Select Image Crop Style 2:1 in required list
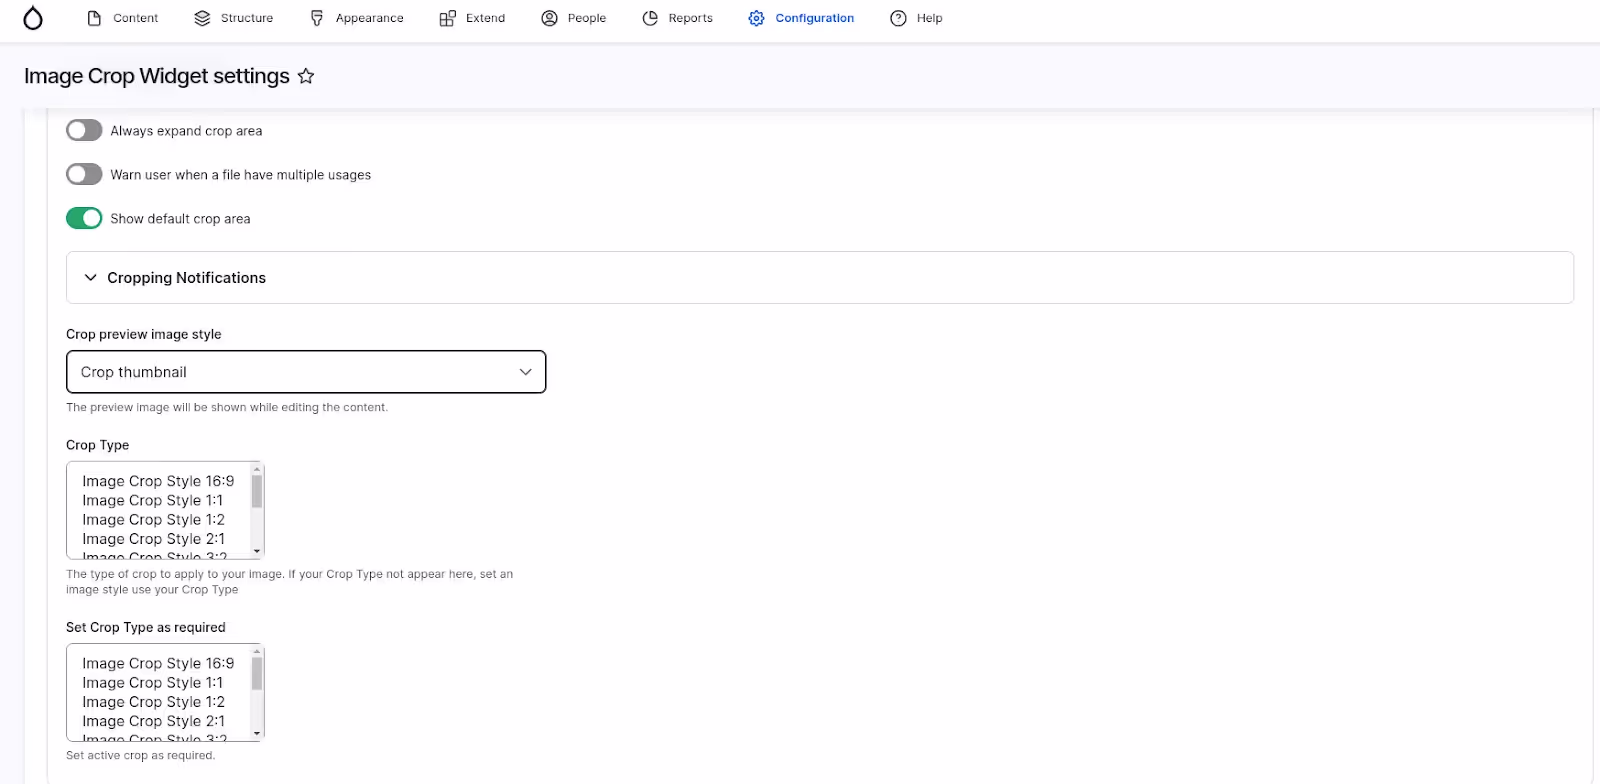 click(154, 721)
